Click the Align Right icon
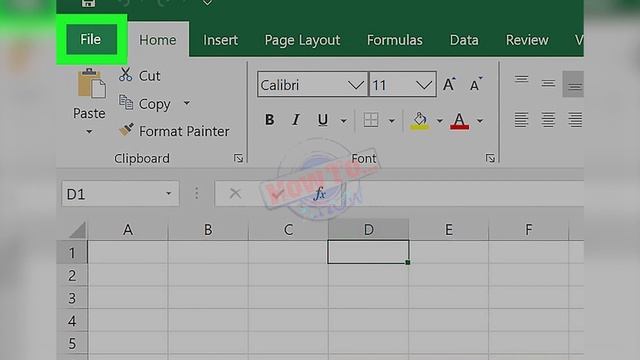 [x=575, y=120]
